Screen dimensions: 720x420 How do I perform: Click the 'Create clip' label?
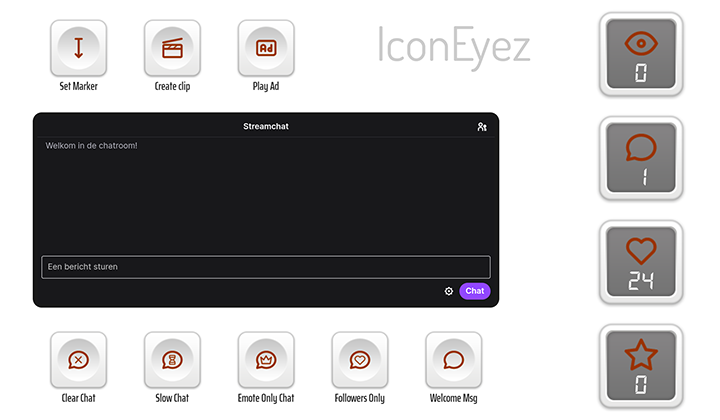pos(172,86)
